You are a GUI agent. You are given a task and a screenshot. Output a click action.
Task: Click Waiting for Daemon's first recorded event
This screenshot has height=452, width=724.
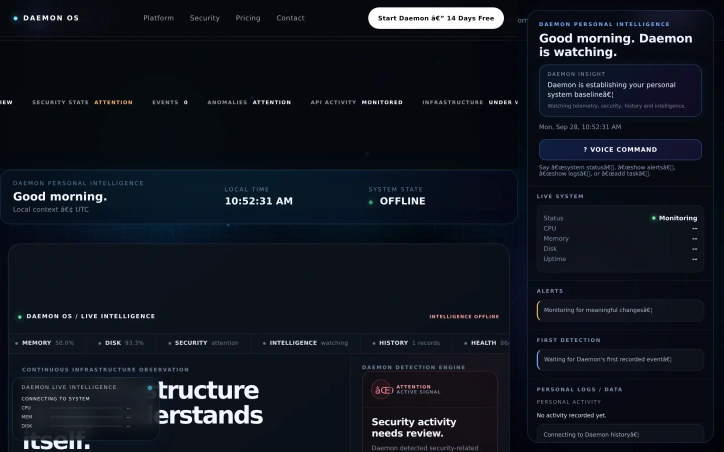pyautogui.click(x=620, y=360)
